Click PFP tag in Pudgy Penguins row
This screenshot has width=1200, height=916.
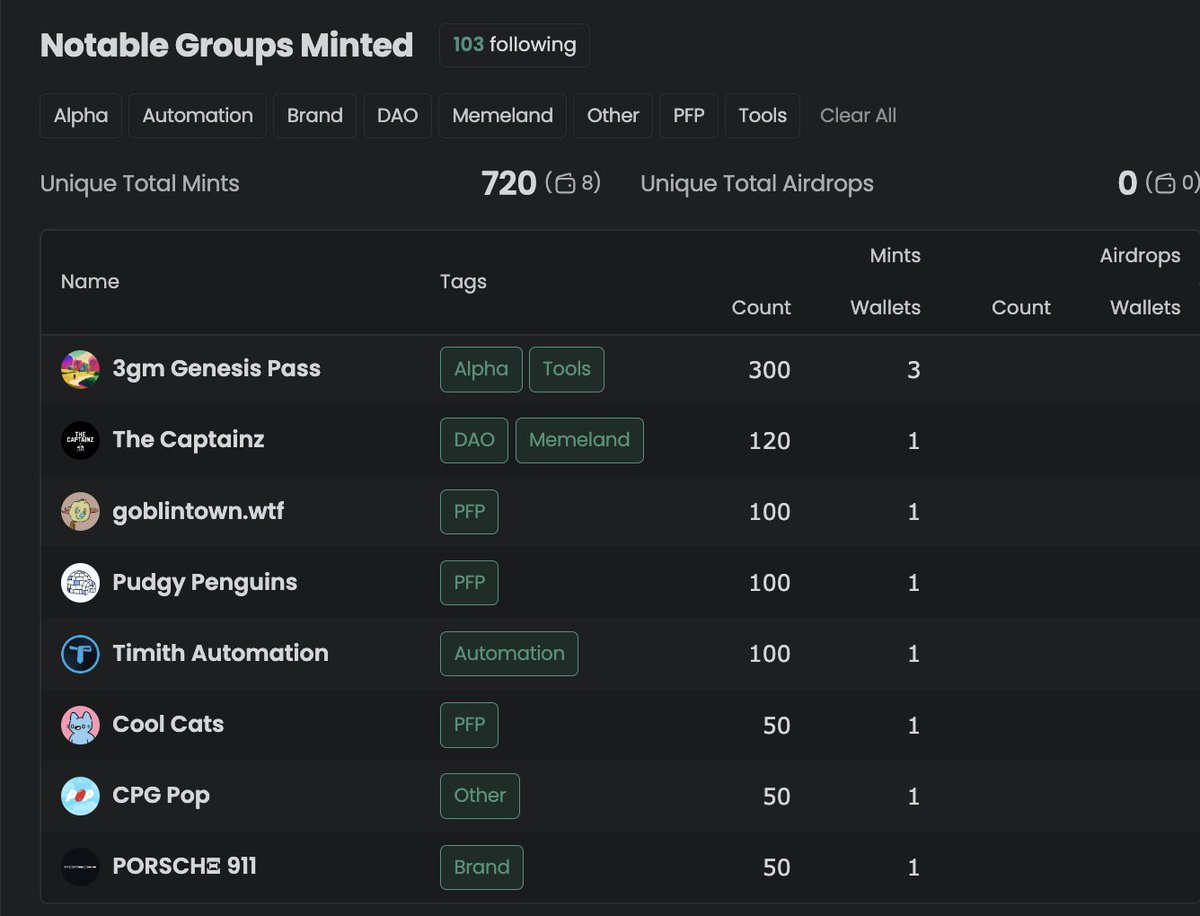tap(469, 583)
